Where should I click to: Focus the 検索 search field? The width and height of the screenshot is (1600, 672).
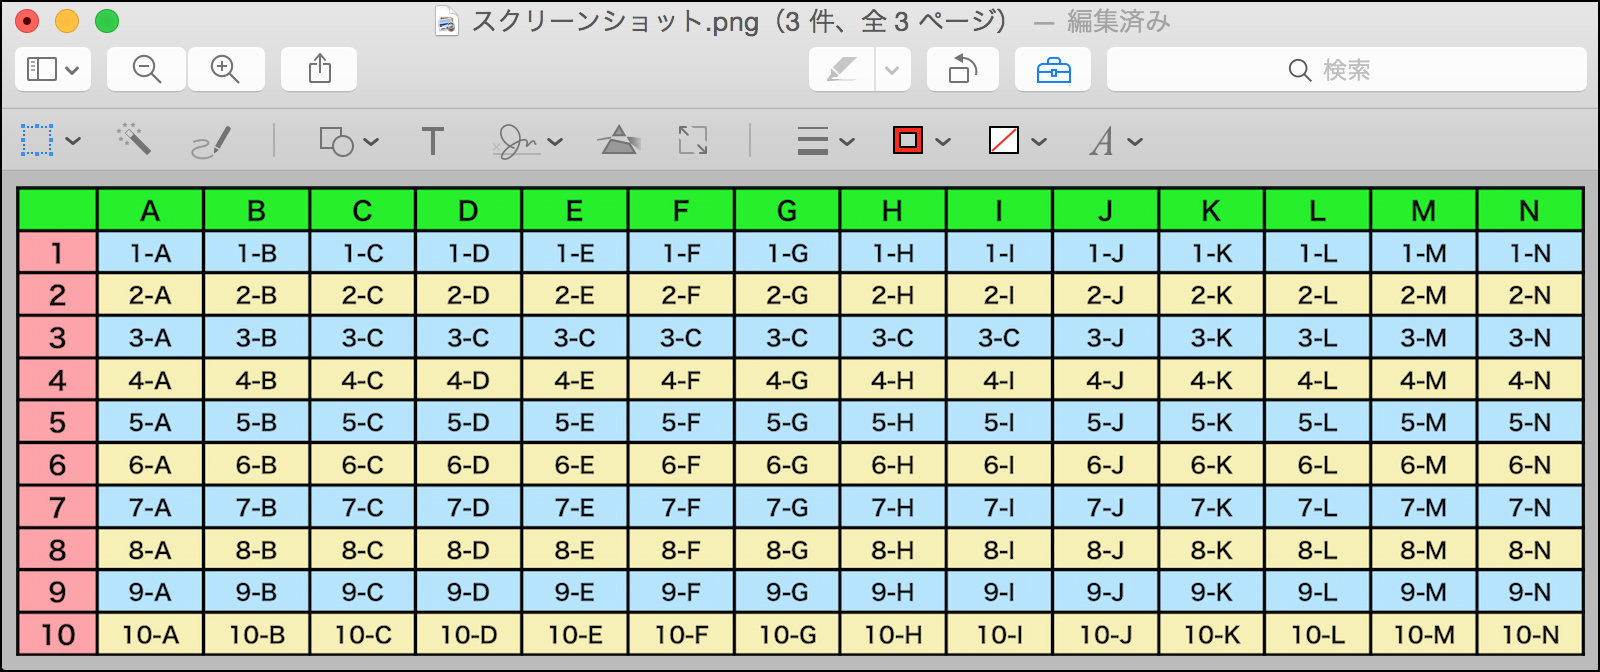[1346, 70]
